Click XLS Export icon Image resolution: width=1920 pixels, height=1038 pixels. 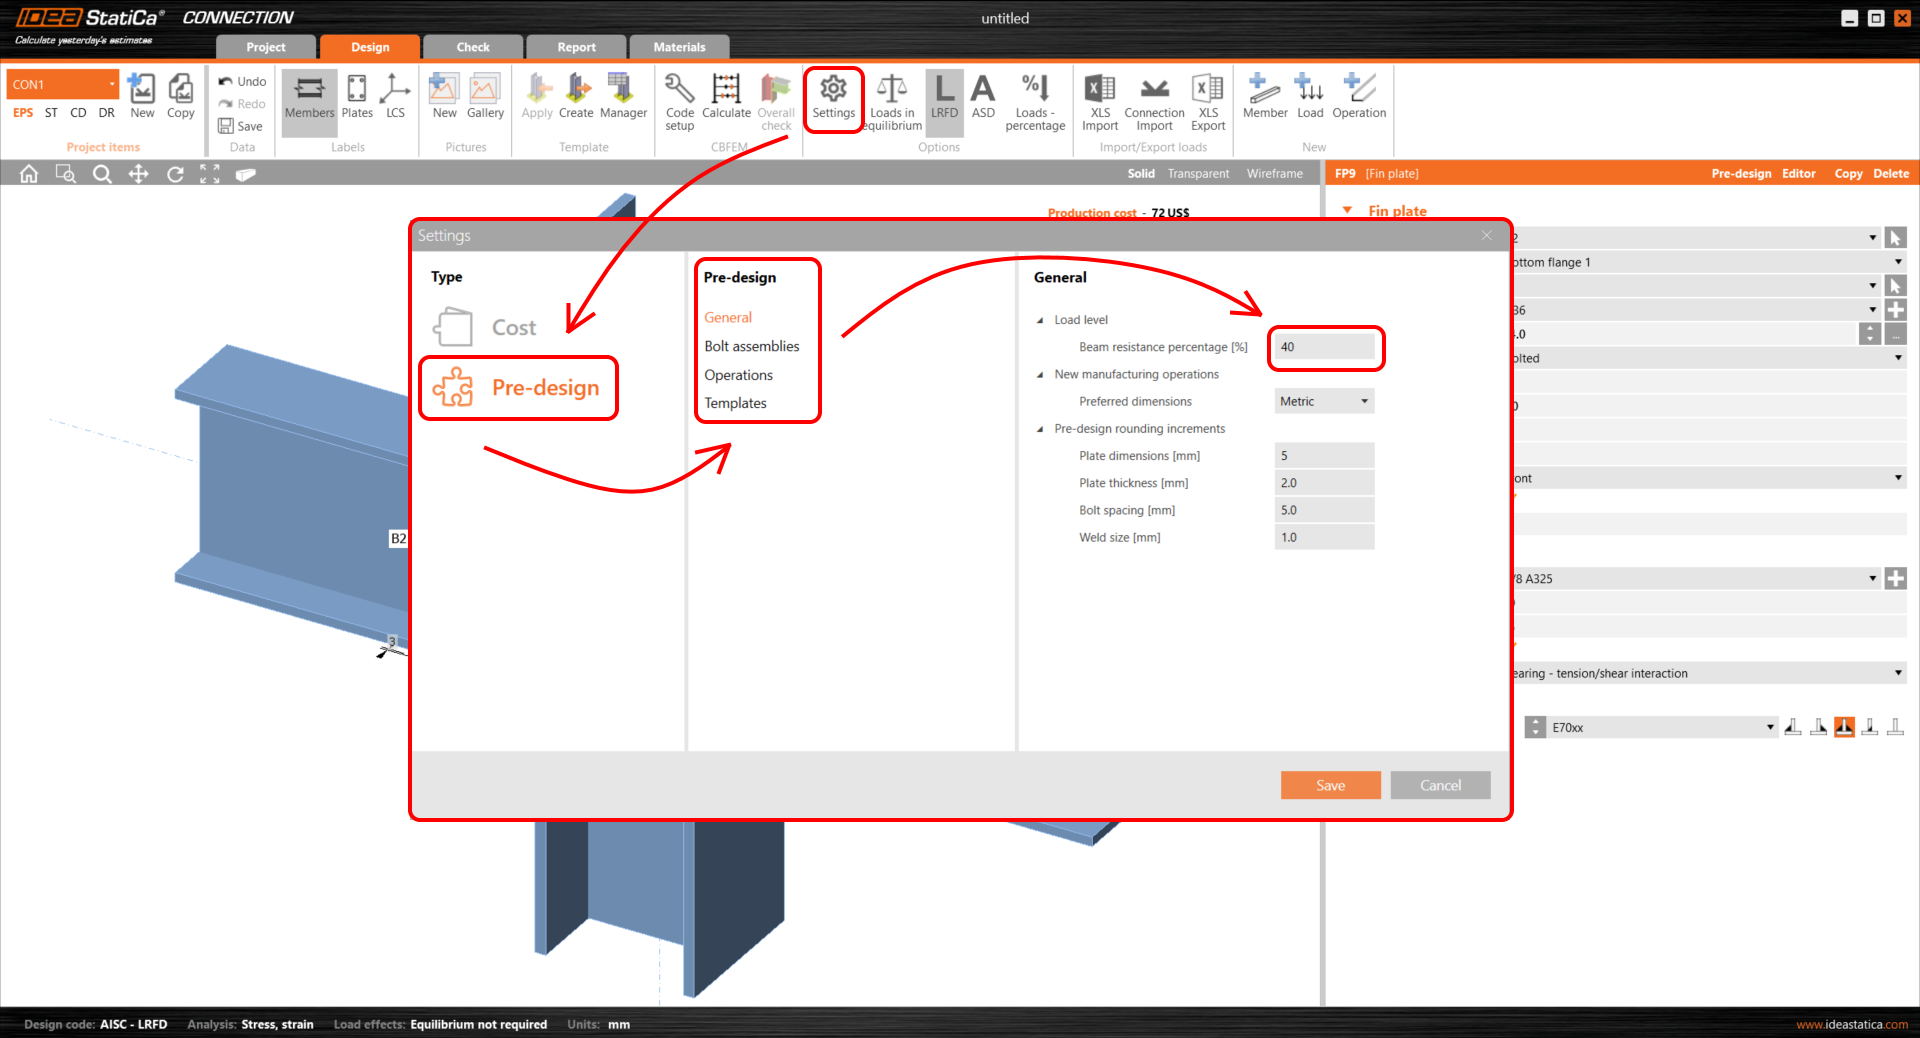point(1208,100)
